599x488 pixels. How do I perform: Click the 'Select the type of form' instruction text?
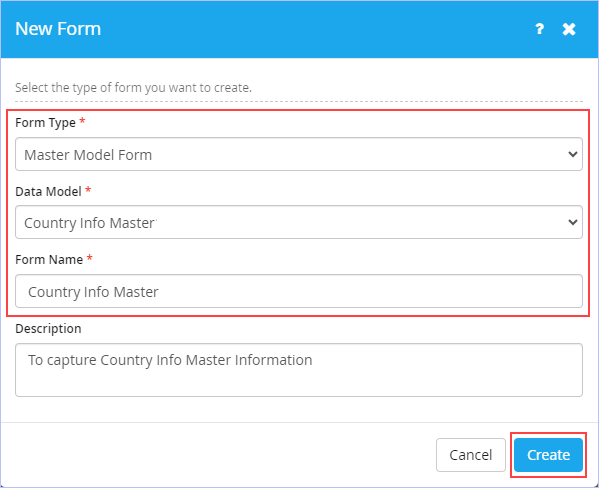point(133,88)
